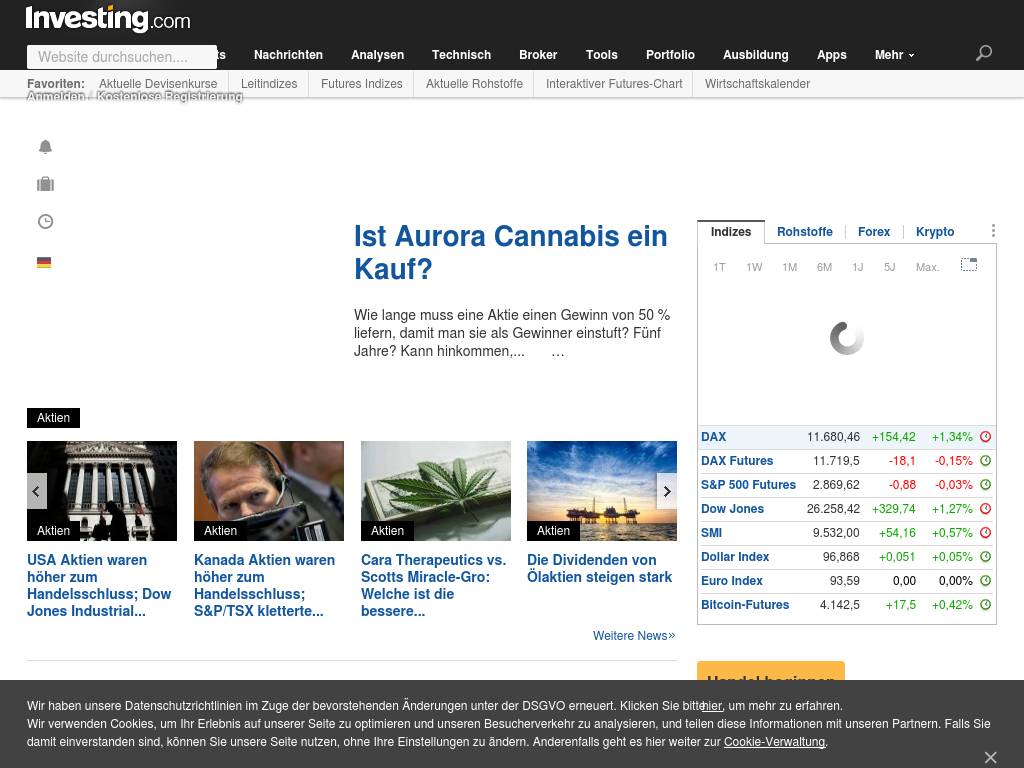Go to previous news with left arrow
Viewport: 1024px width, 768px height.
(37, 491)
